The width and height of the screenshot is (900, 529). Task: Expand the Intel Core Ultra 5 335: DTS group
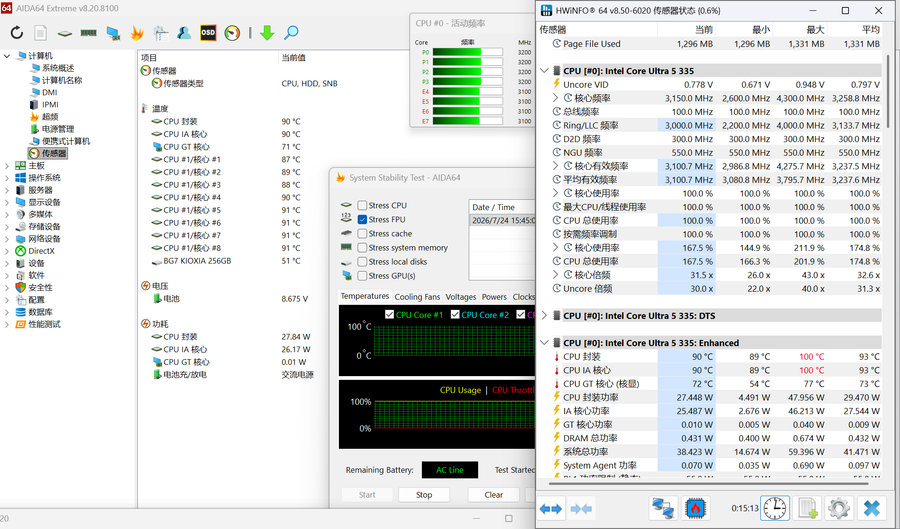pos(544,316)
